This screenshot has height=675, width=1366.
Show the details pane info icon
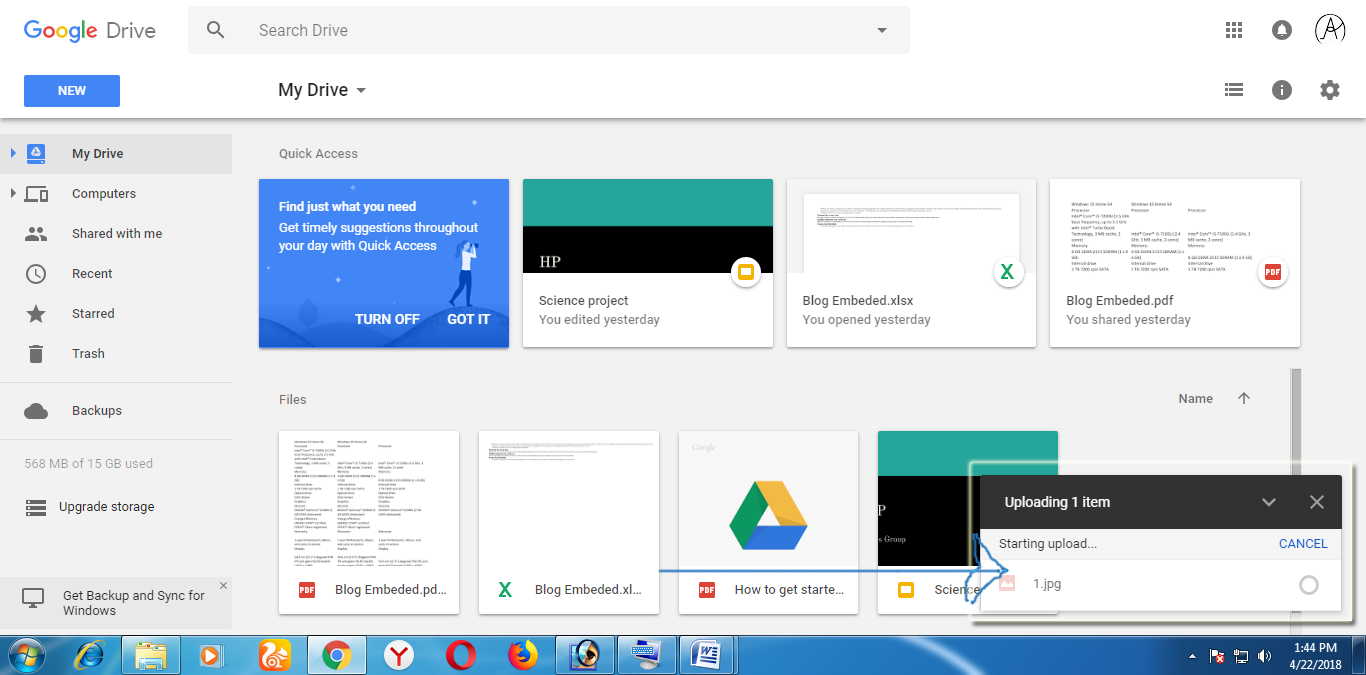point(1282,90)
